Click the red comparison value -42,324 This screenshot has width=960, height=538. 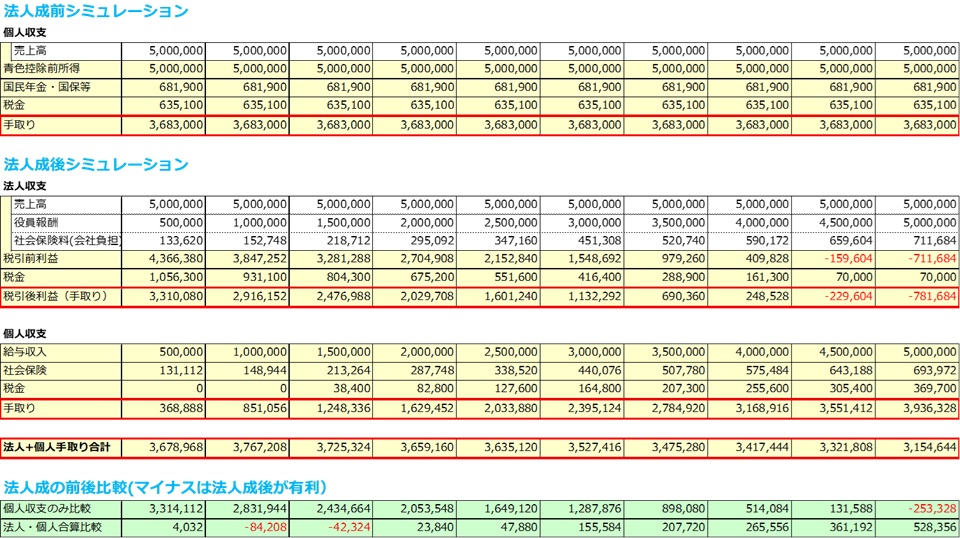(331, 527)
